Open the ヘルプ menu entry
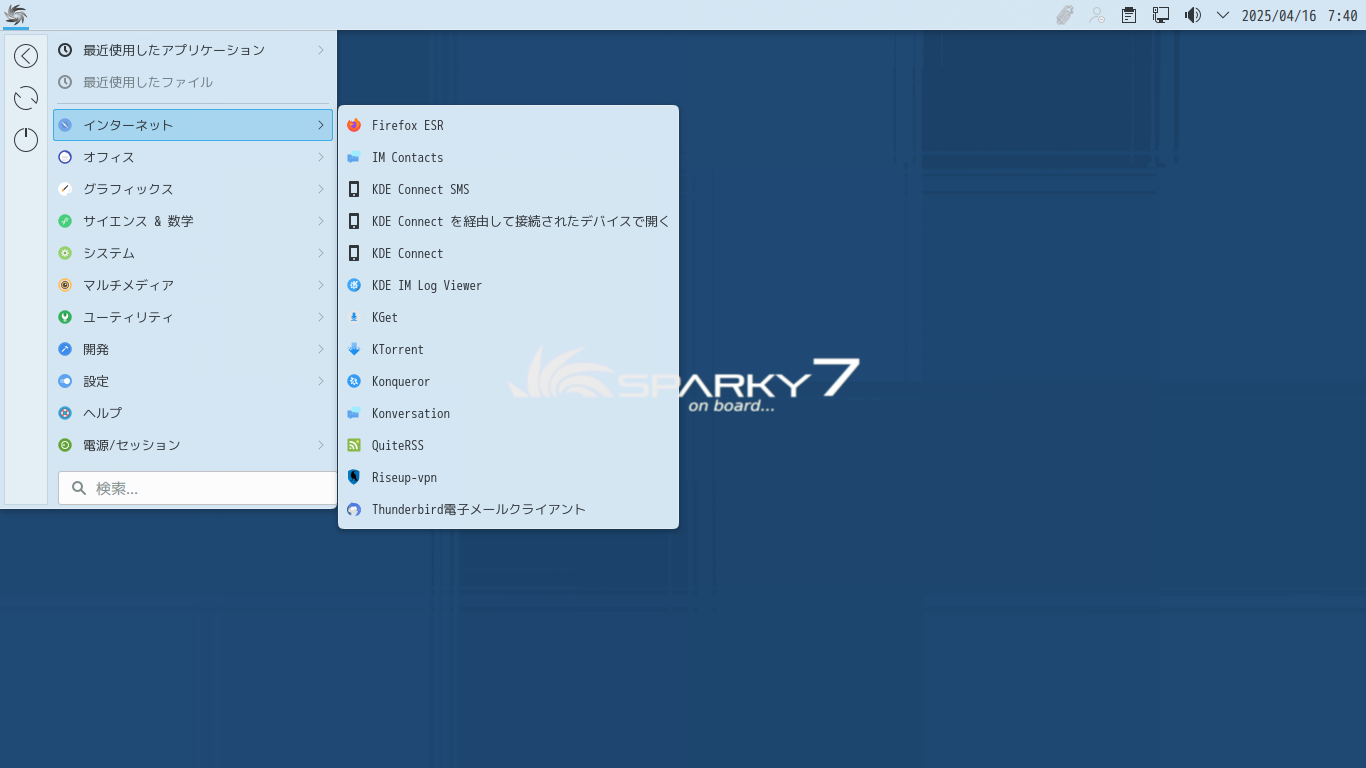The width and height of the screenshot is (1366, 768). 192,413
